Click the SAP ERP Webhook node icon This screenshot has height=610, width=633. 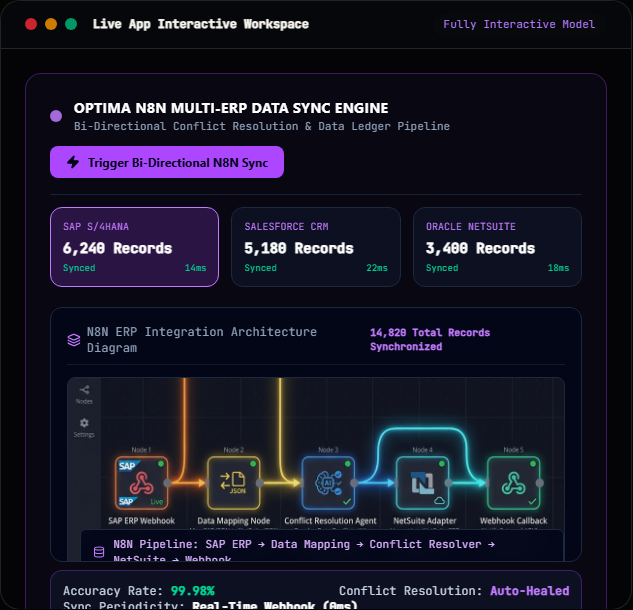coord(141,483)
